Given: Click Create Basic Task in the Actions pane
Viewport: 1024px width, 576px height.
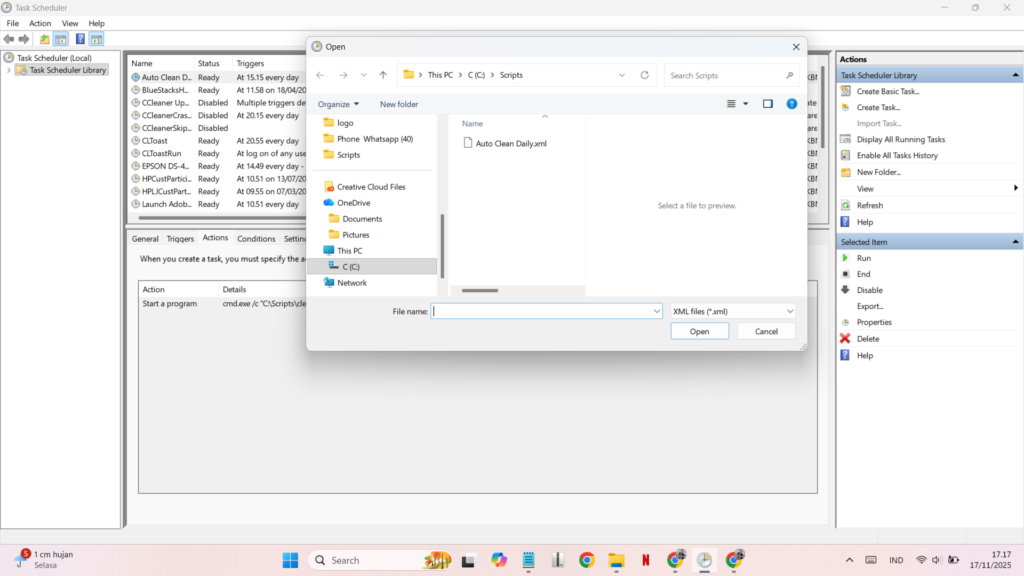Looking at the screenshot, I should coord(887,91).
